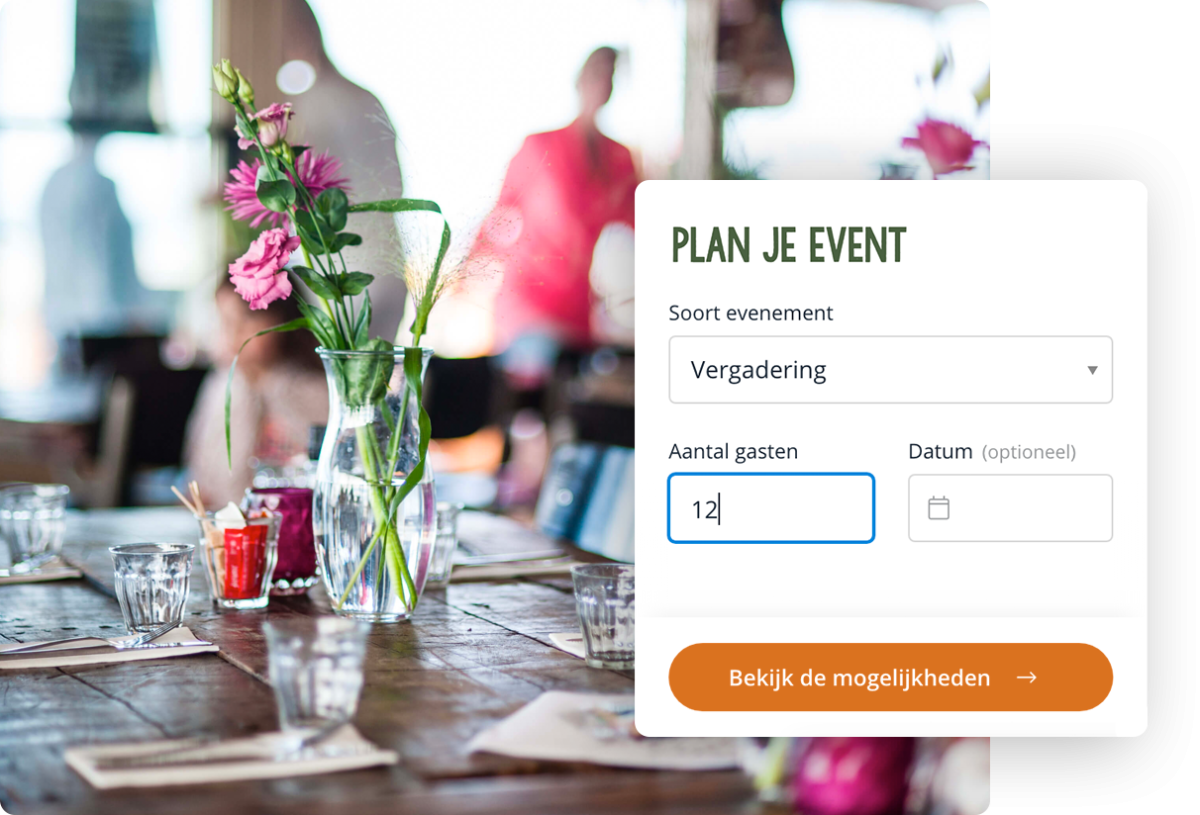This screenshot has height=815, width=1200.
Task: Focus the Aantal gasten input field
Action: click(771, 509)
